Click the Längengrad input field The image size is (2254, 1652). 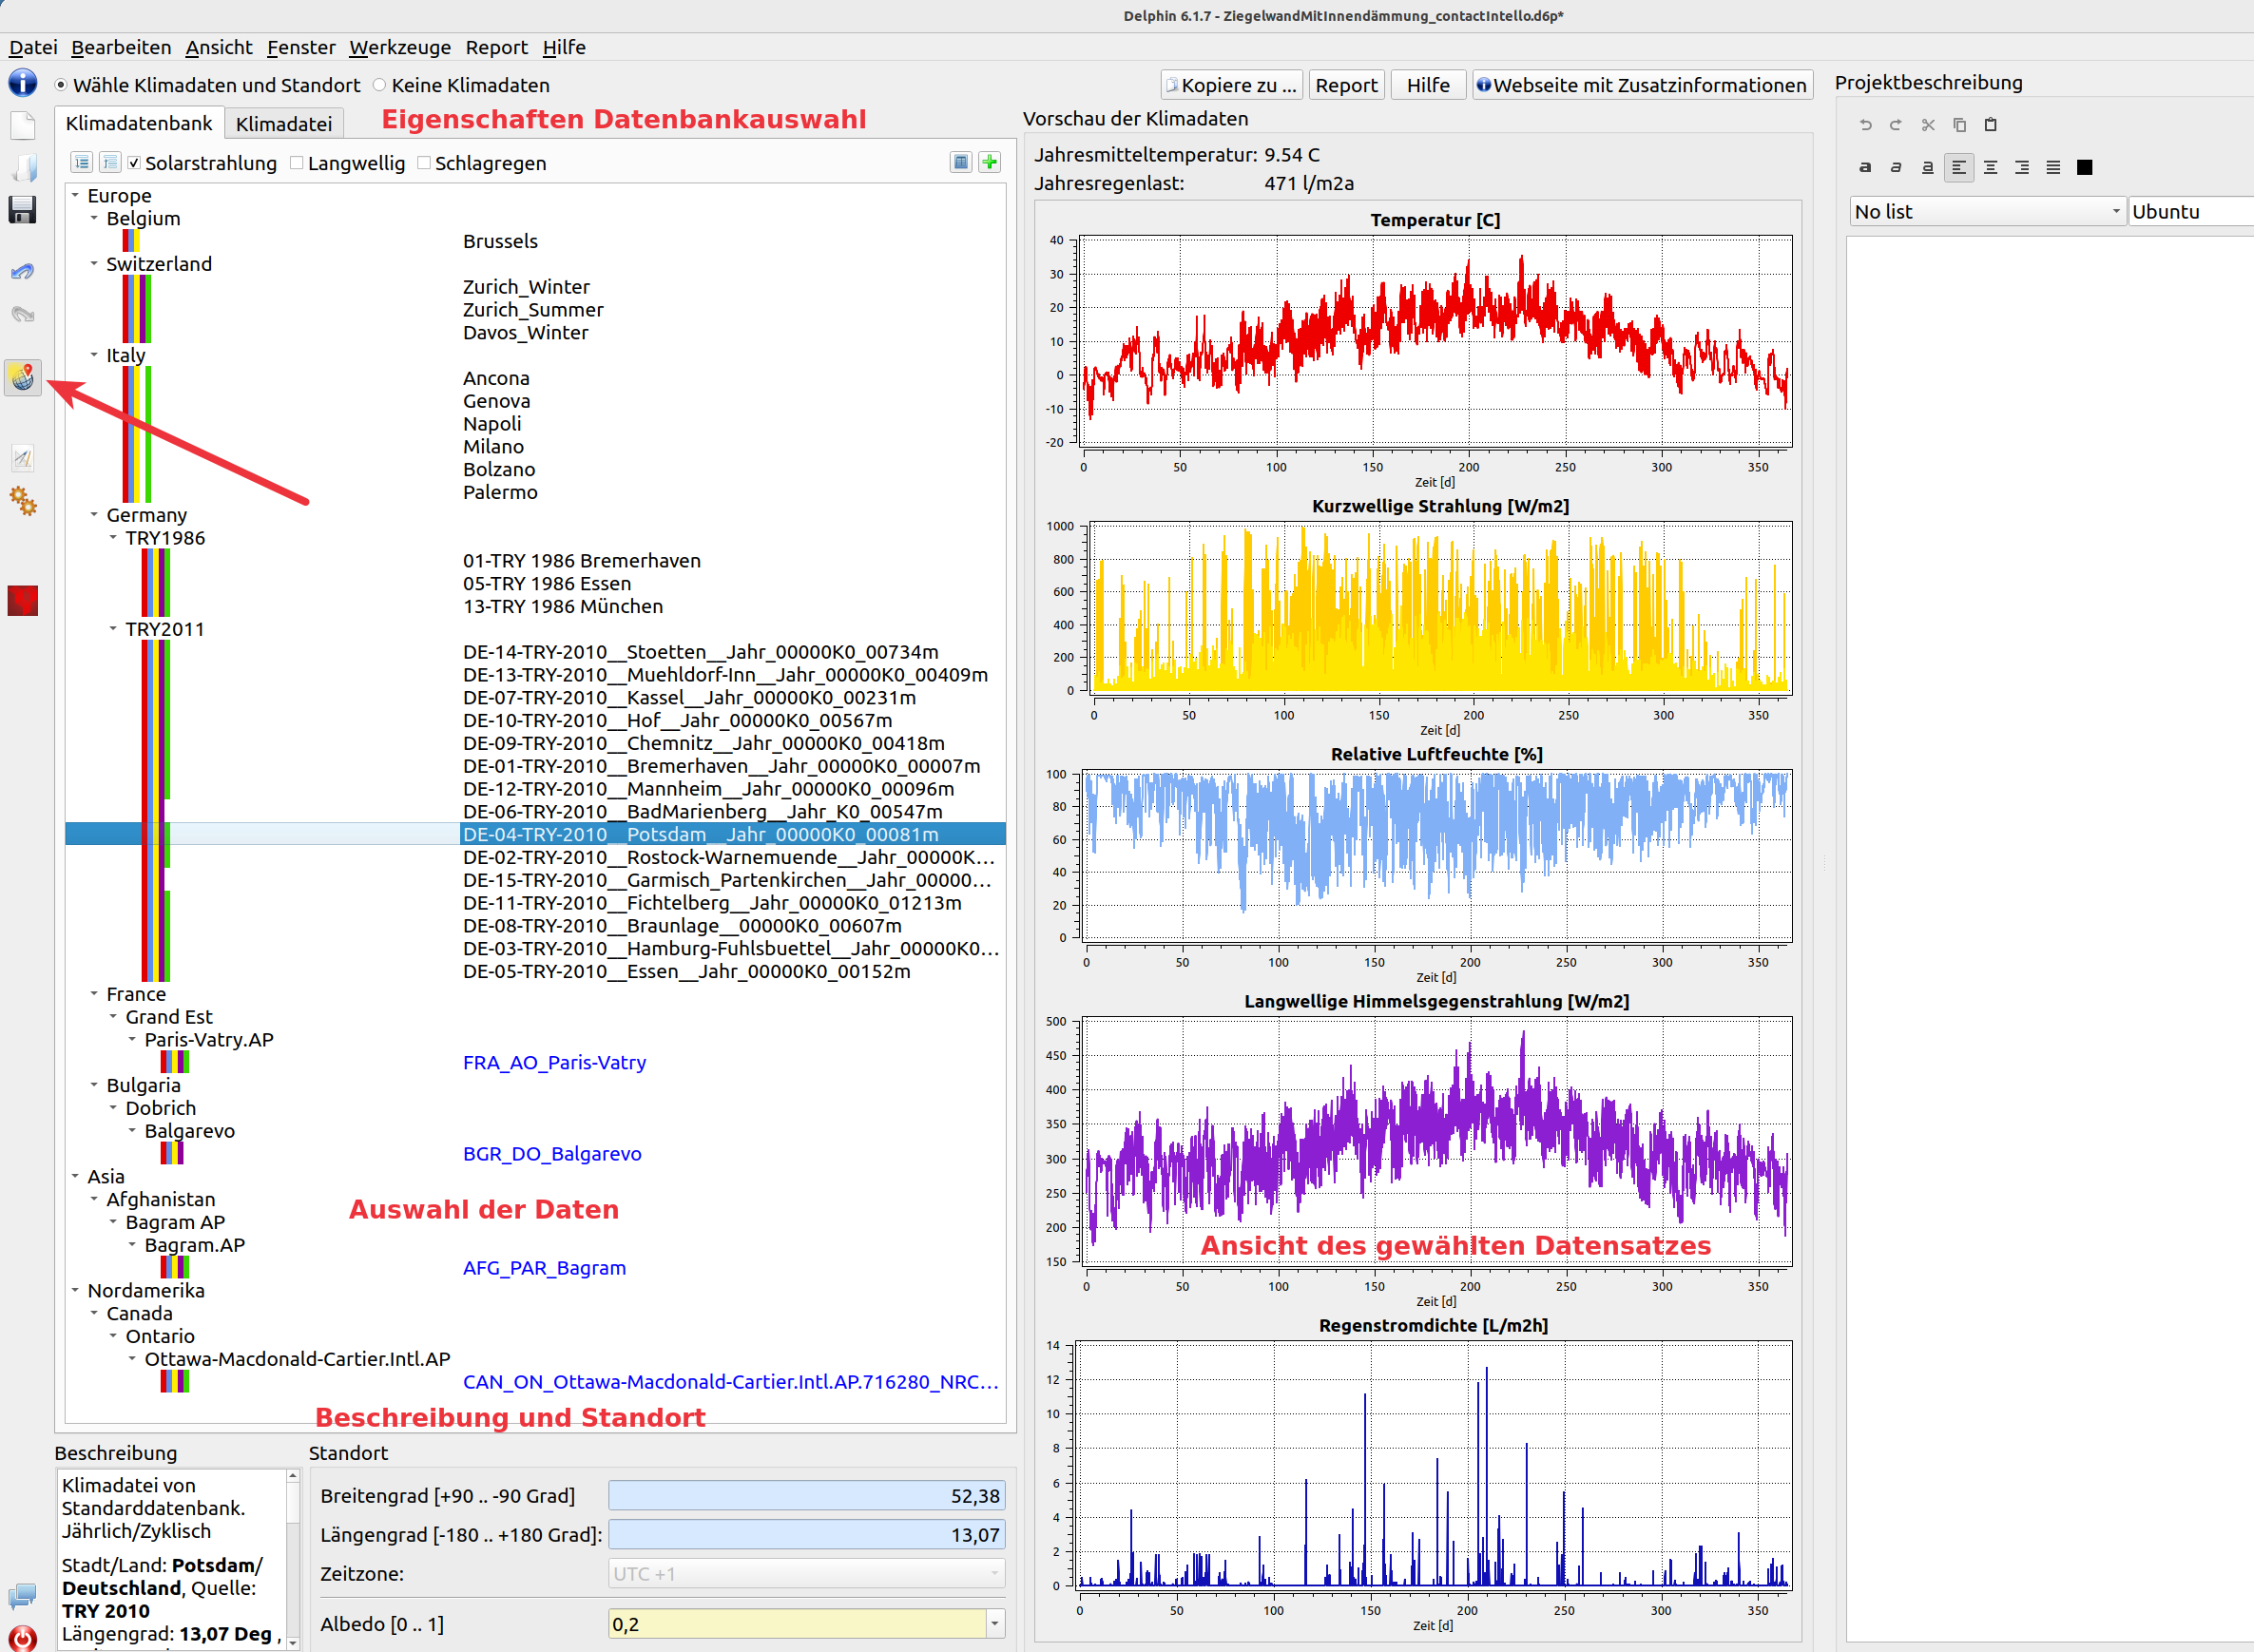click(806, 1535)
